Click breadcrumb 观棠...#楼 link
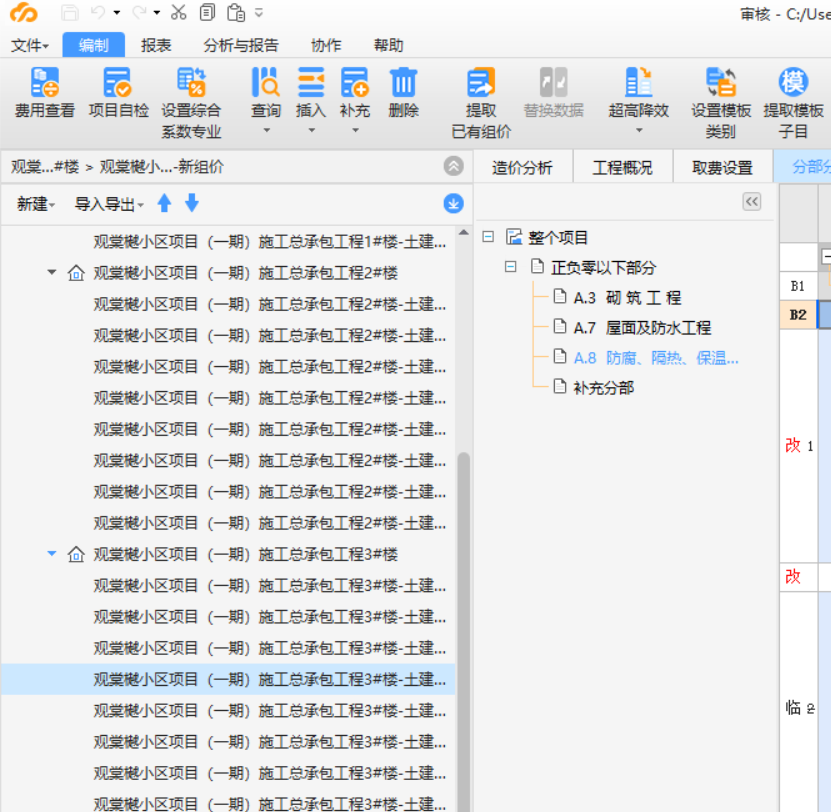 45,167
